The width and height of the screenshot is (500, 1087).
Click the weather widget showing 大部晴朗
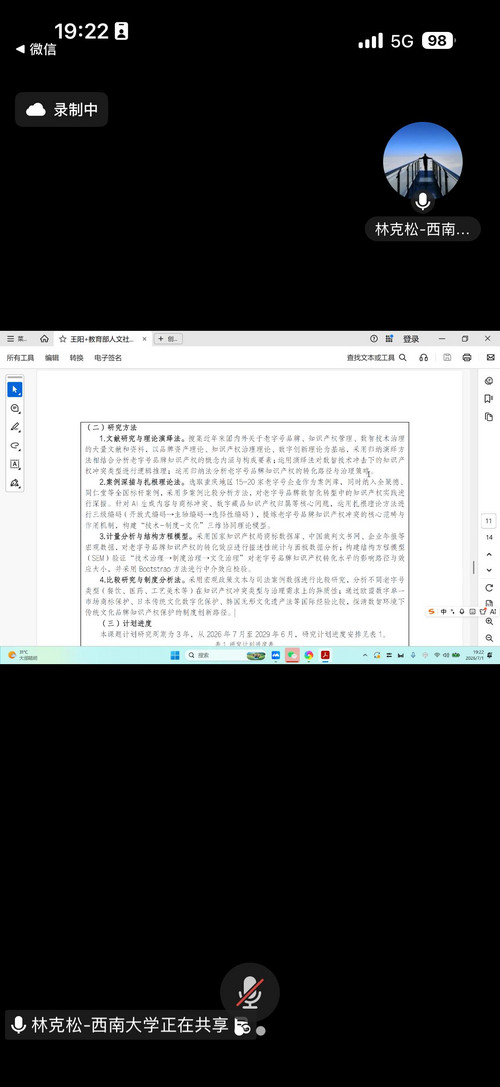[23, 655]
